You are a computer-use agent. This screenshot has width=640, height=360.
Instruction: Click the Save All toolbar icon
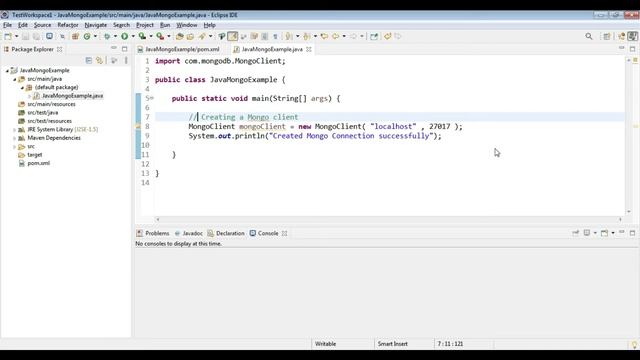36,36
